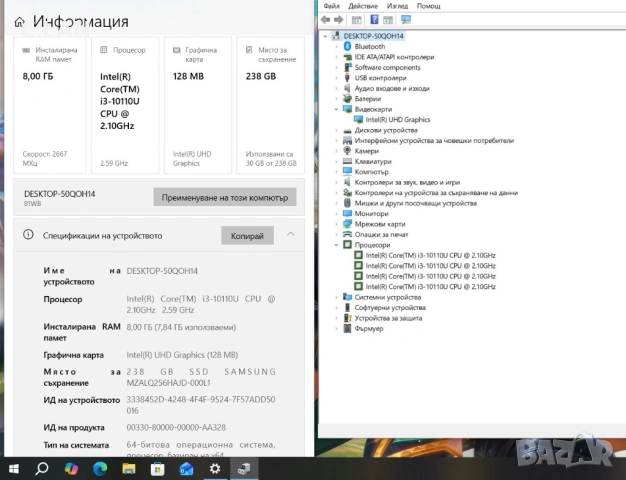The image size is (626, 480).
Task: Click the Help question-mark toolbar icon
Action: click(x=374, y=20)
